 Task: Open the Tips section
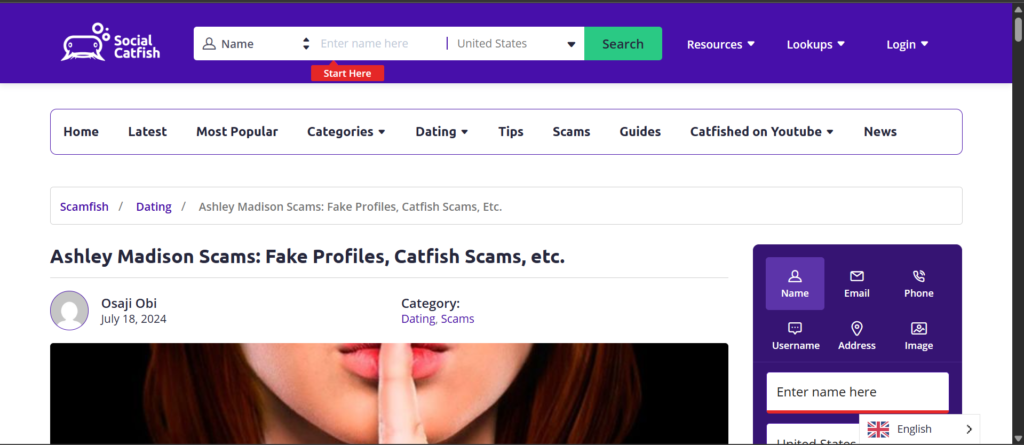coord(511,131)
